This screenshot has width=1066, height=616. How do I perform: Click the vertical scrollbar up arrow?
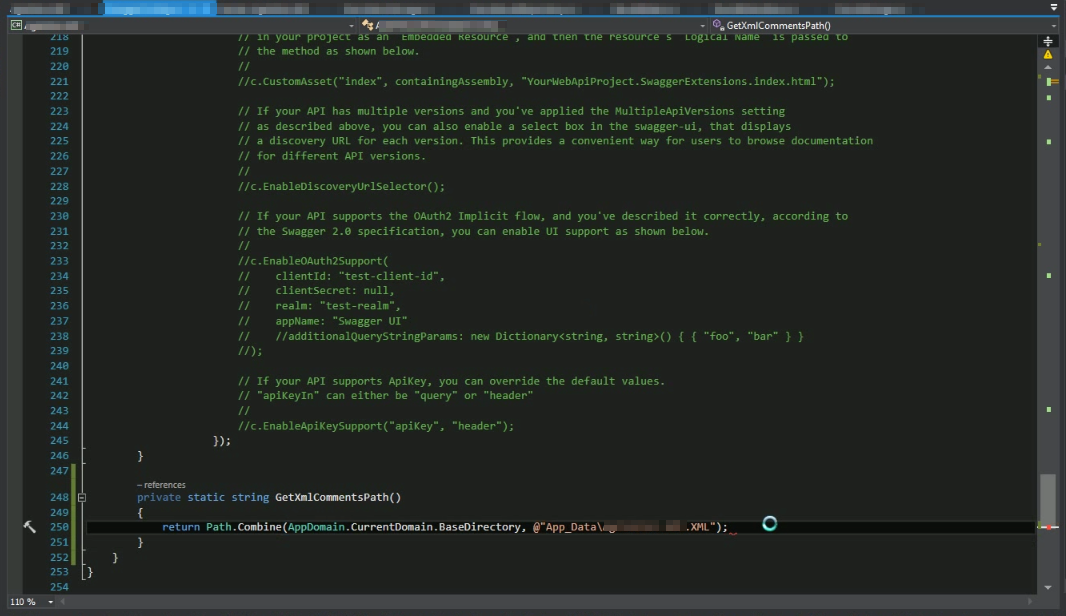point(1048,67)
